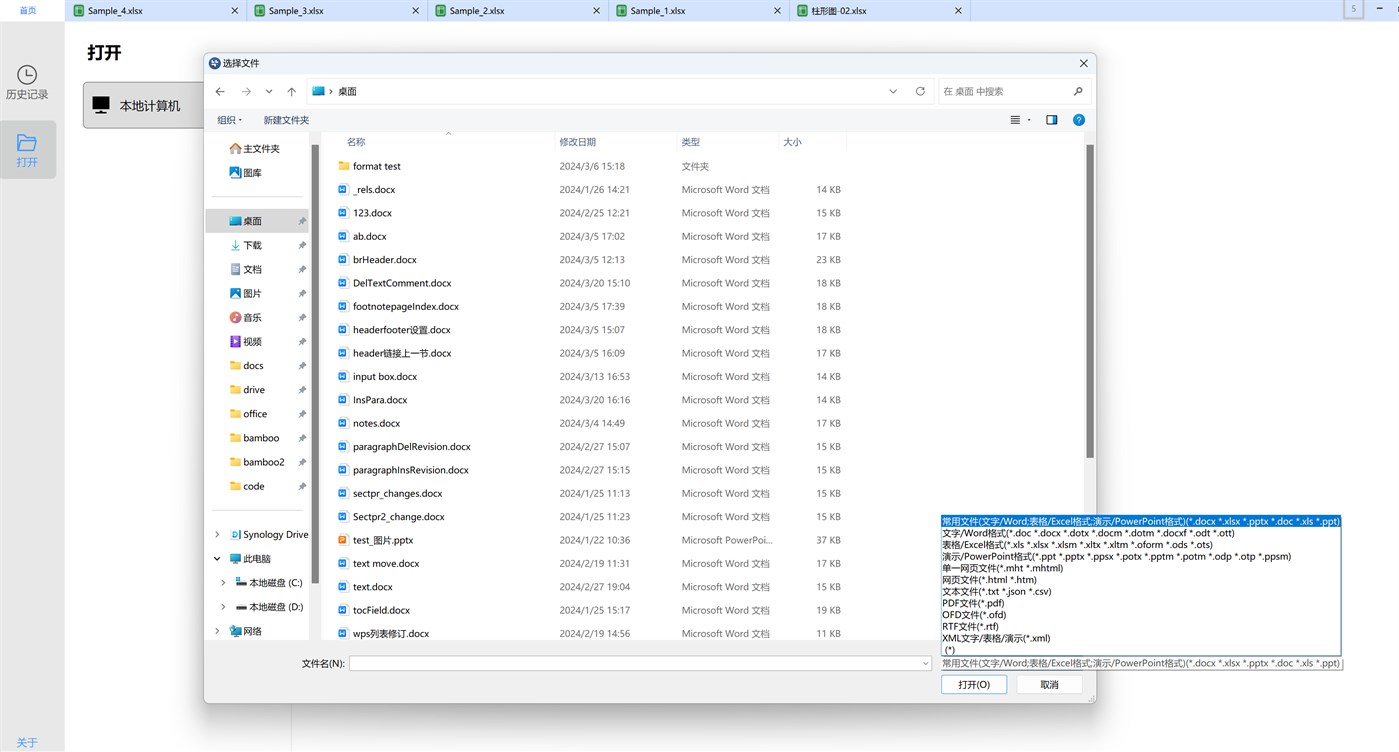
Task: Open the 历史记录 panel in the left sidebar
Action: click(27, 80)
